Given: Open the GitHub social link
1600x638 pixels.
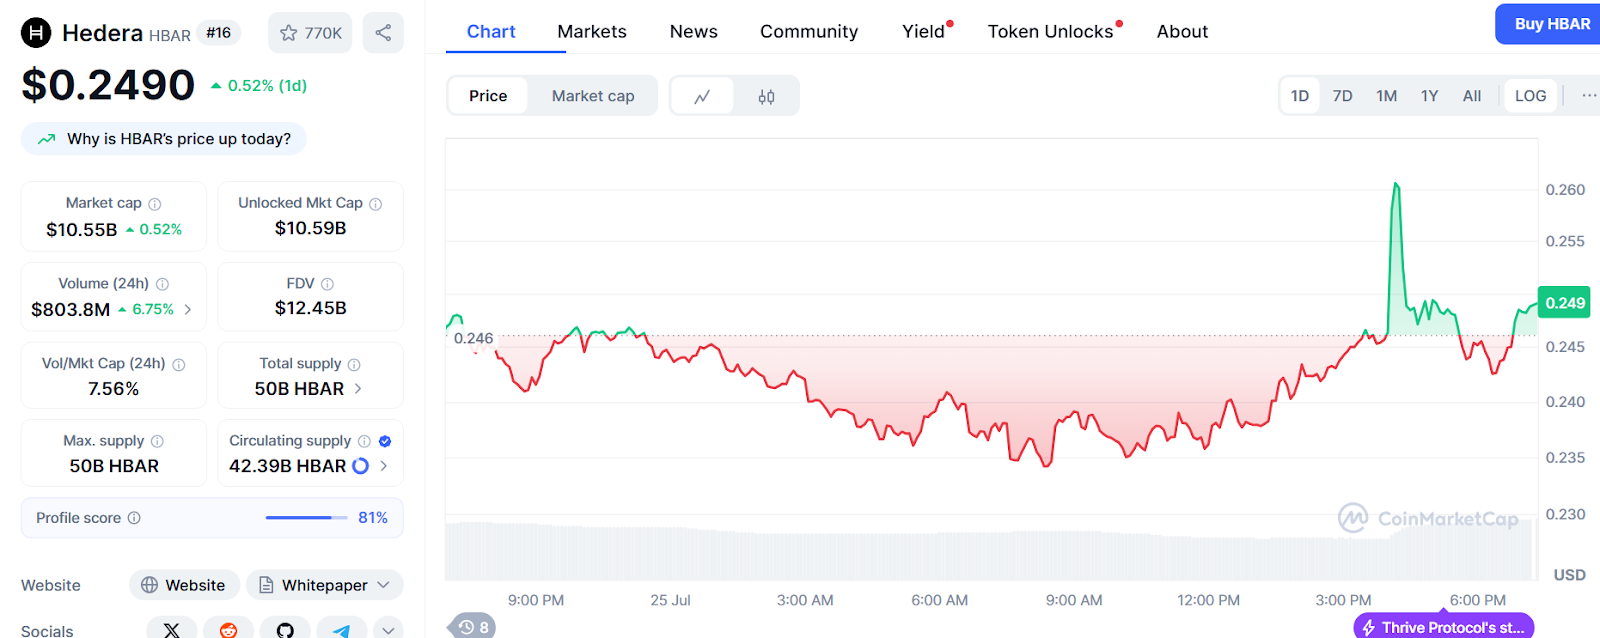Looking at the screenshot, I should [285, 630].
